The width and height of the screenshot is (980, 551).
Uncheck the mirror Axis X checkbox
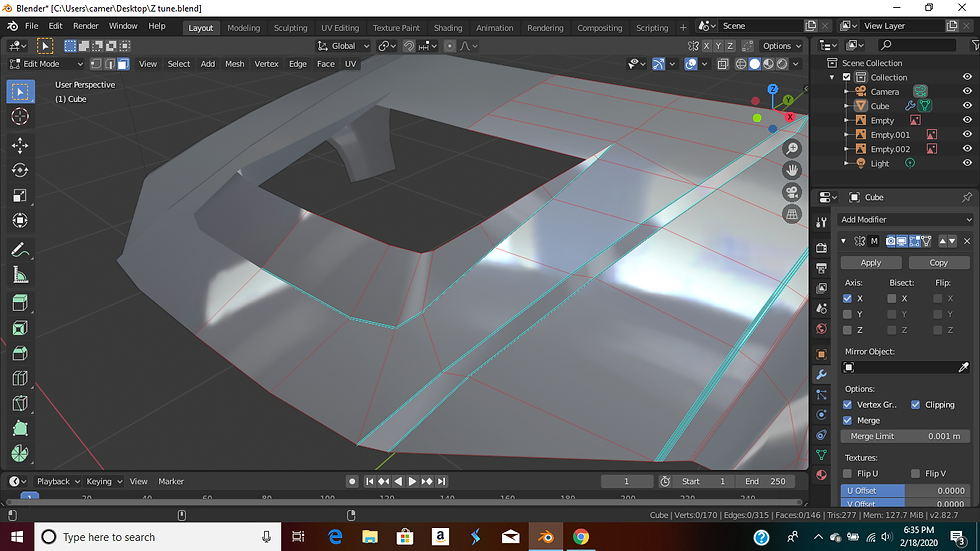click(848, 299)
